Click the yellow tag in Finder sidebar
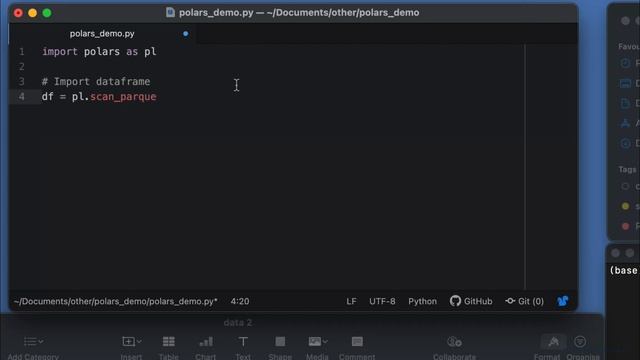Image resolution: width=640 pixels, height=360 pixels. click(625, 207)
